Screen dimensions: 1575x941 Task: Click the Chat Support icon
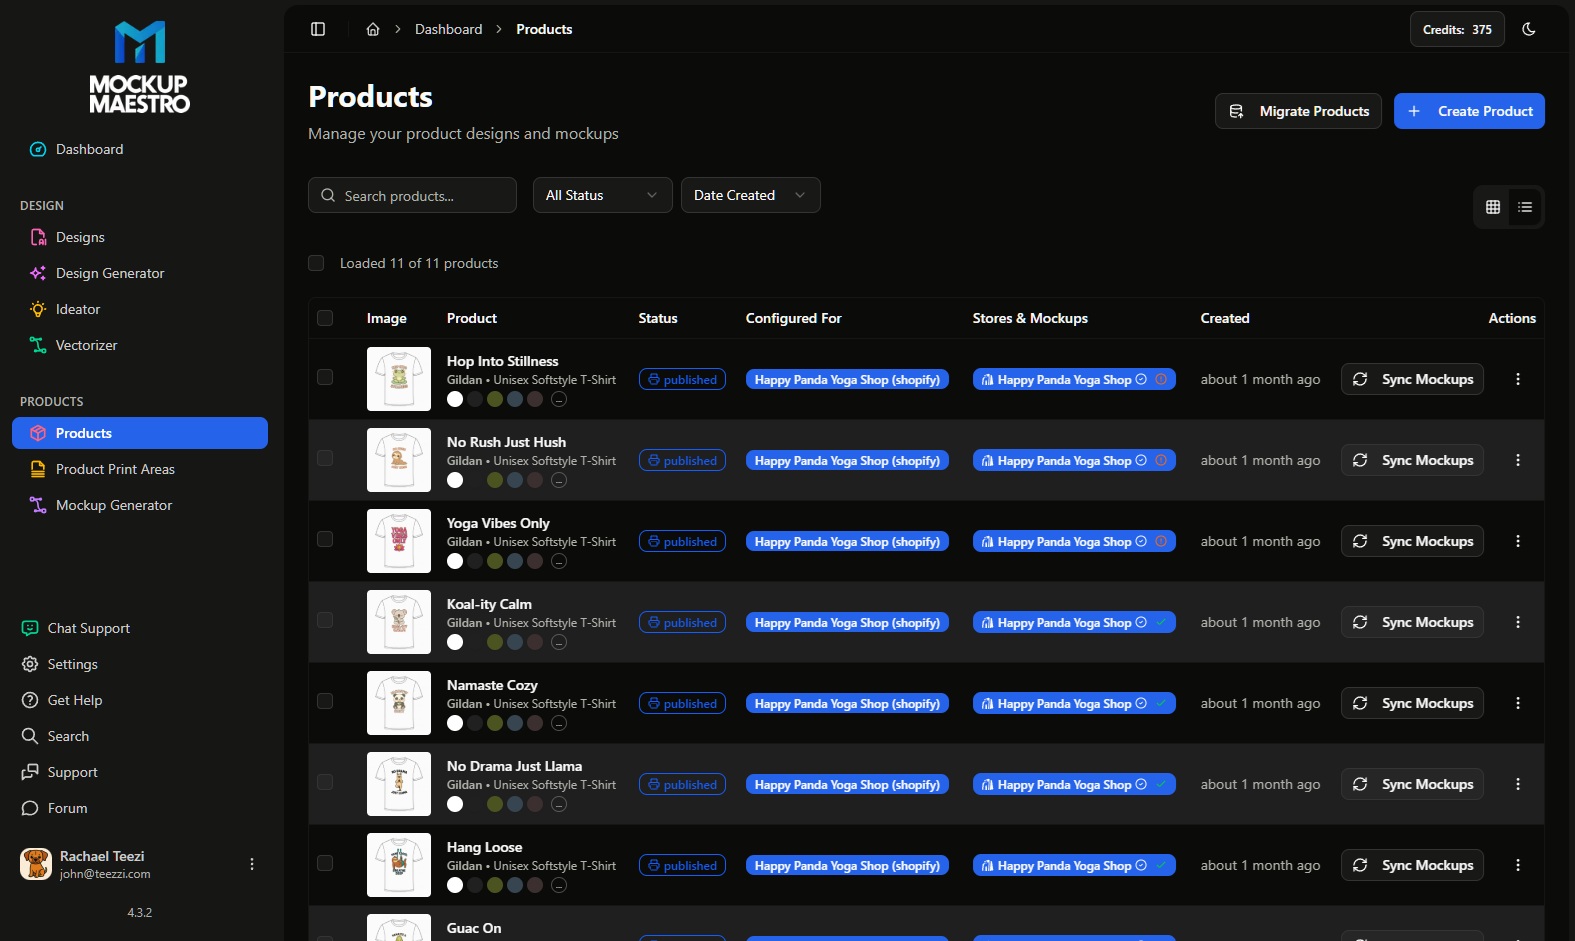(30, 628)
